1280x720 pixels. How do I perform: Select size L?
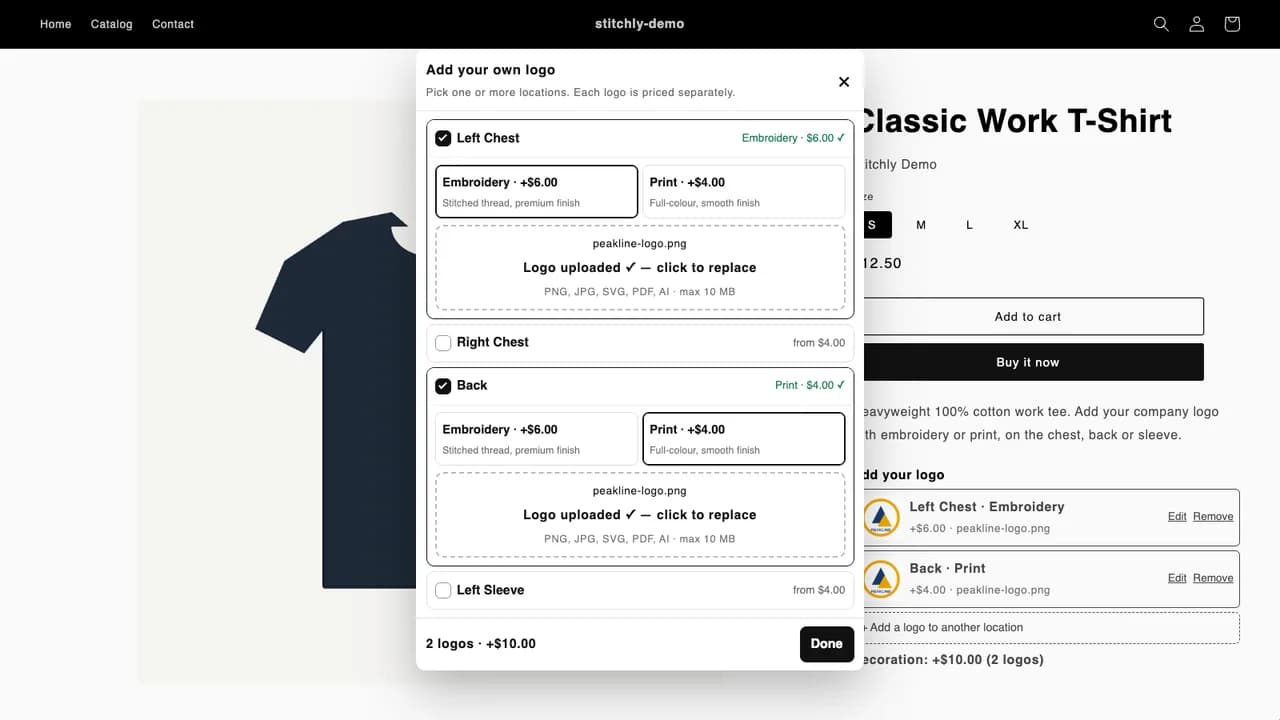[x=969, y=225]
